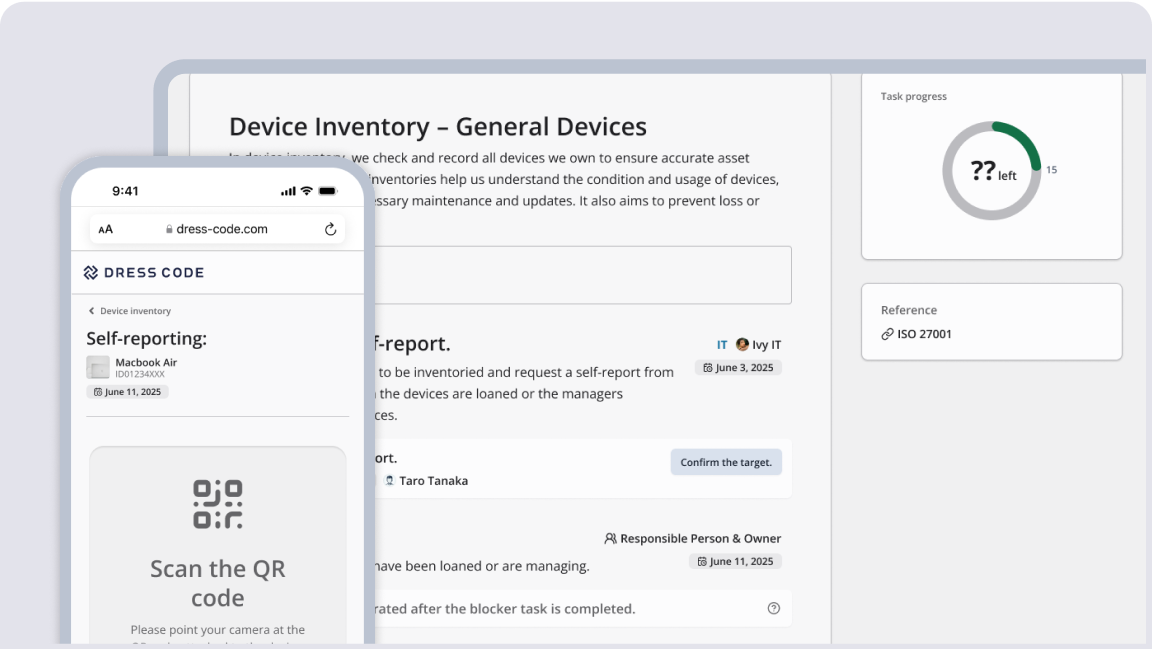Select the DRESS CODE logo icon
The width and height of the screenshot is (1152, 649).
(x=92, y=272)
